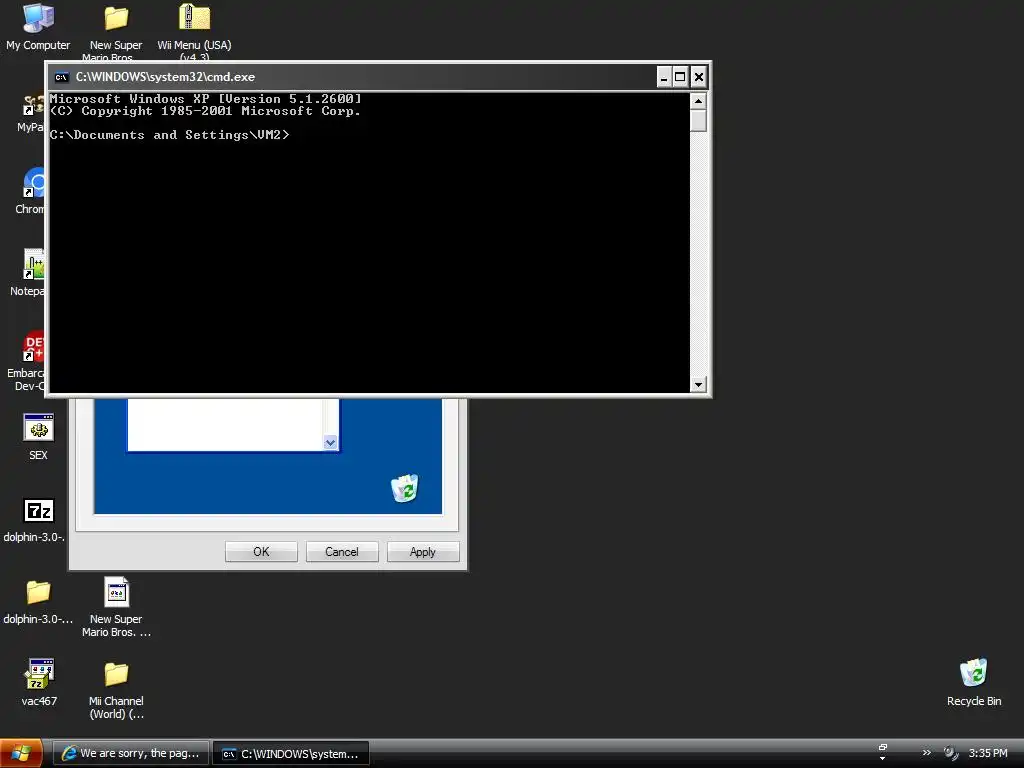Click cmd window scrollbar up arrow
Viewport: 1024px width, 768px height.
[698, 101]
